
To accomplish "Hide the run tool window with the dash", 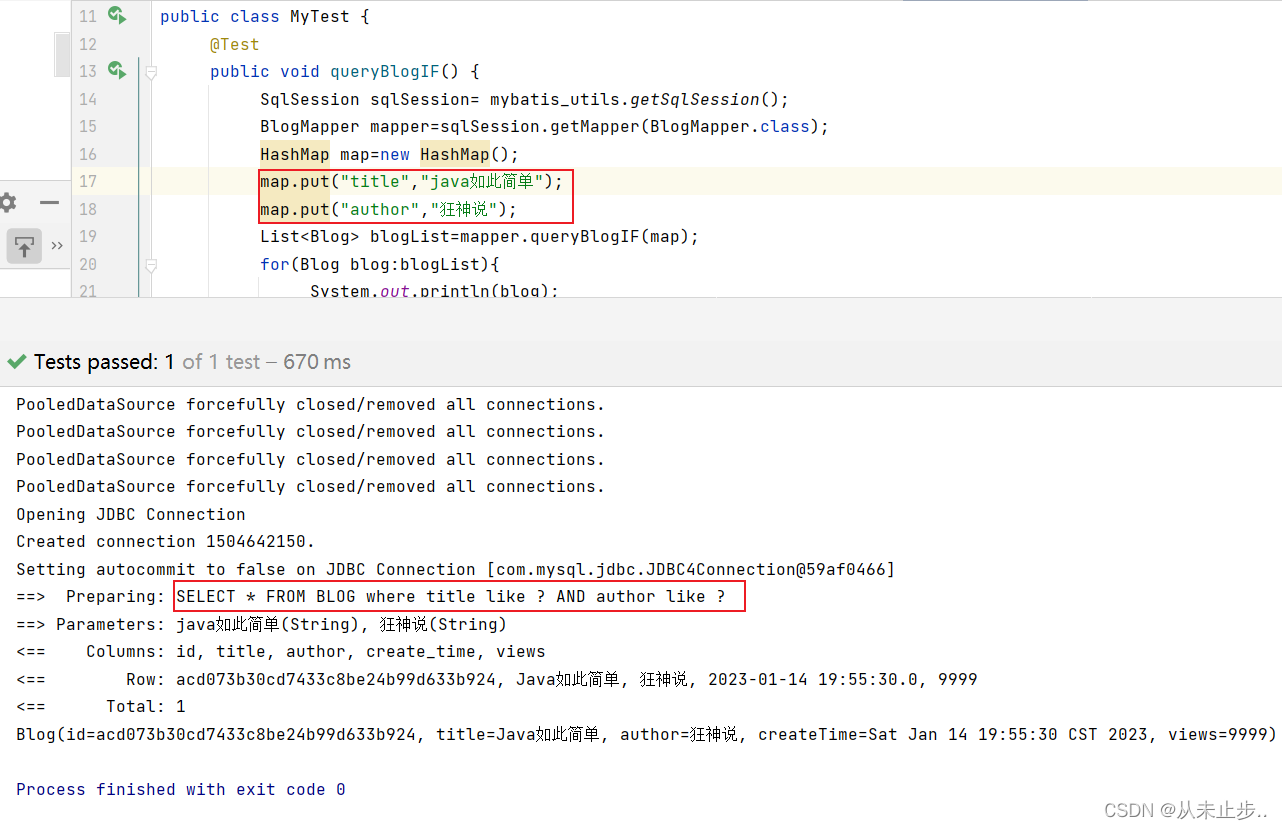I will [x=49, y=203].
